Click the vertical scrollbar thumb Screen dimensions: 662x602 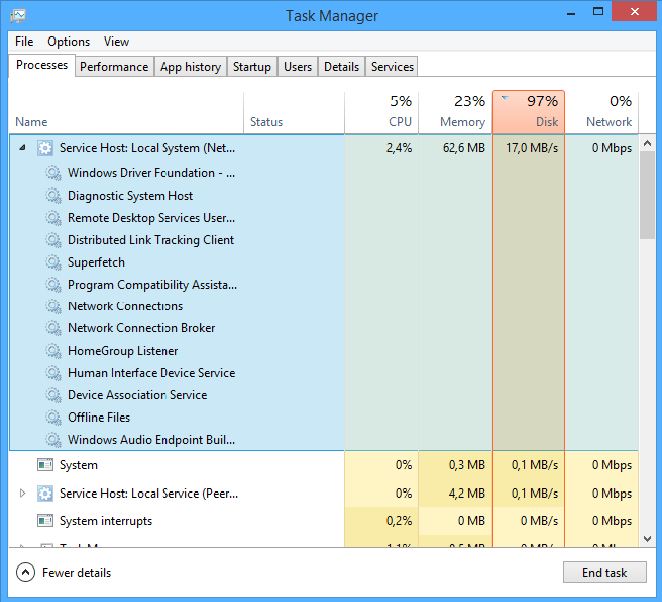647,195
